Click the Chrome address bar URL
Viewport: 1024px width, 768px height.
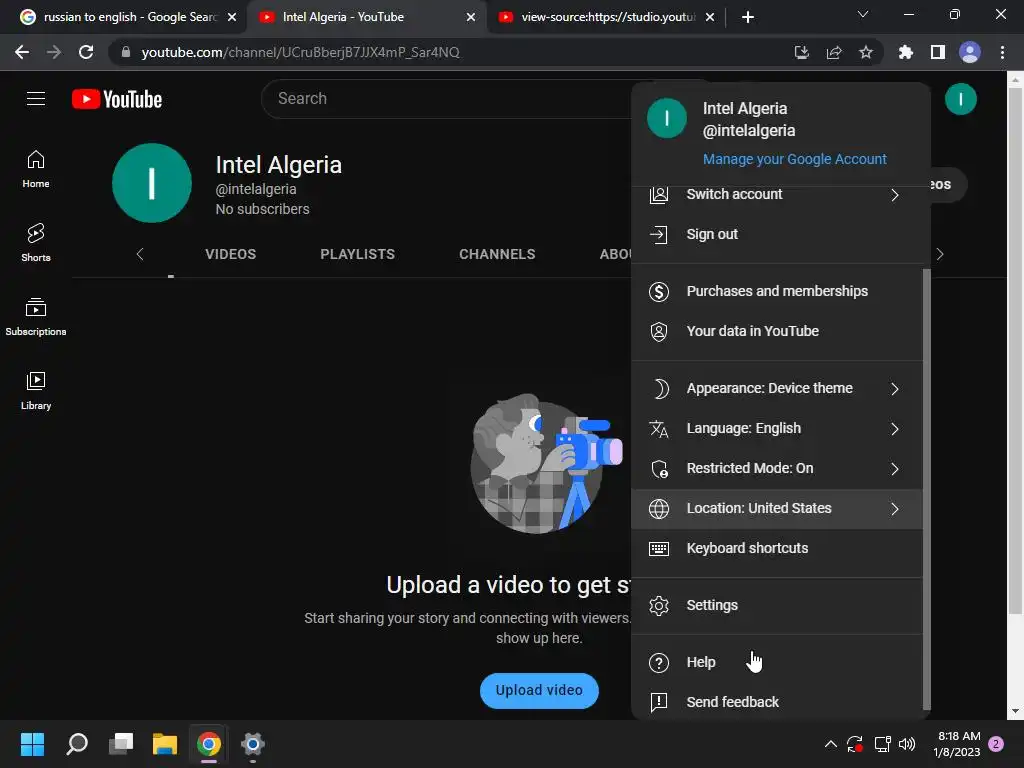click(x=300, y=52)
